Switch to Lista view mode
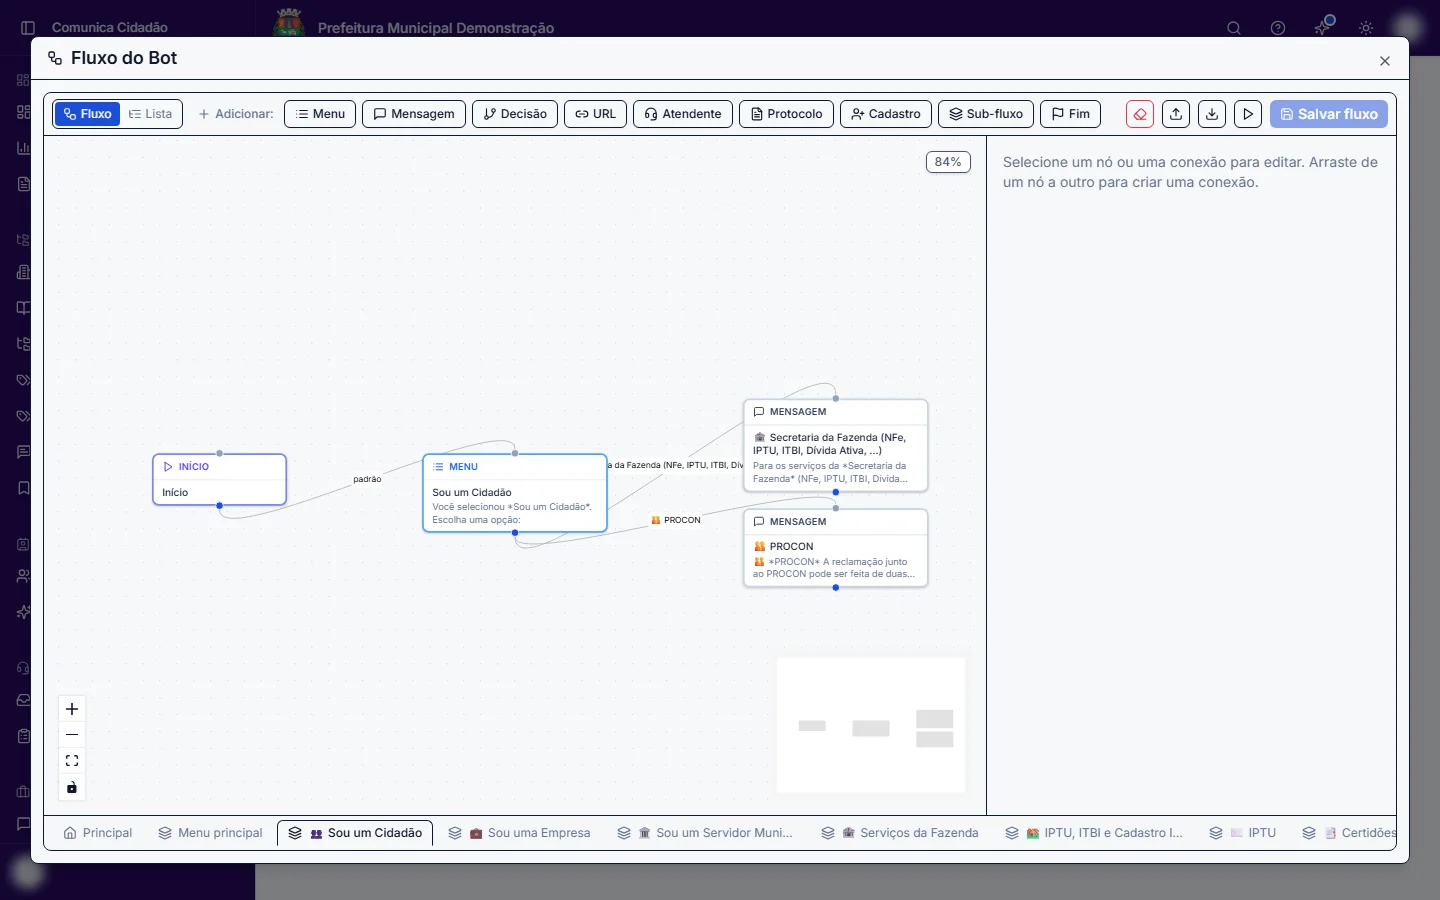This screenshot has width=1440, height=900. pyautogui.click(x=151, y=114)
